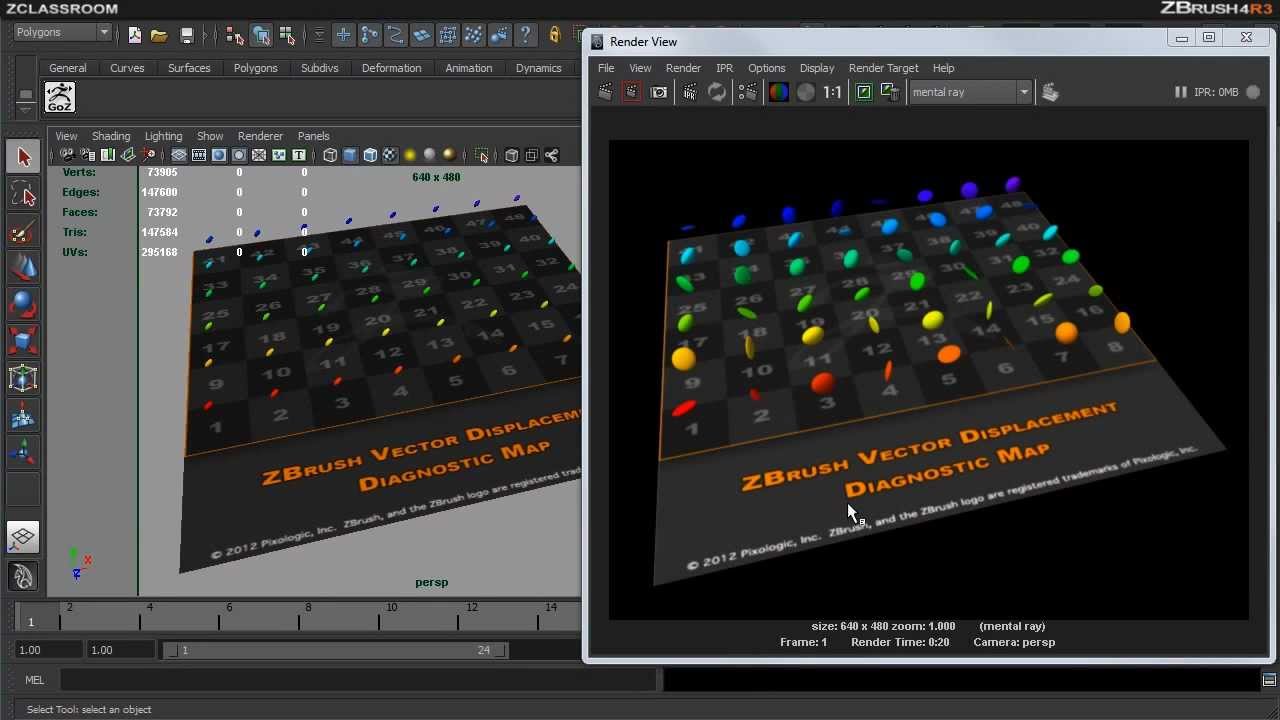Viewport: 1280px width, 720px height.
Task: Redo previous render in Render View
Action: tap(606, 92)
